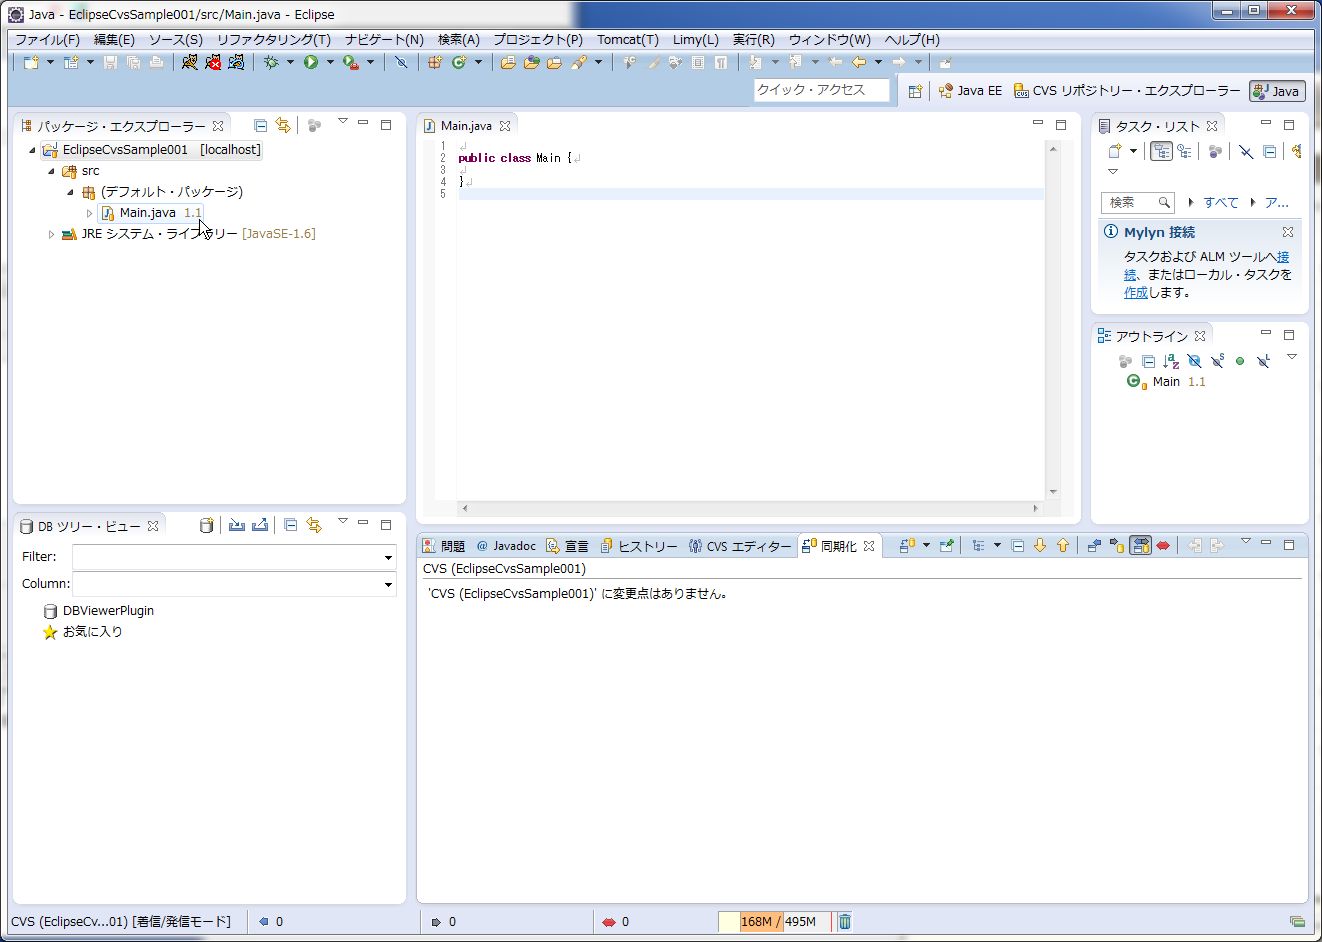Open the ウィンドウ(W) menu
1322x942 pixels.
coord(829,40)
